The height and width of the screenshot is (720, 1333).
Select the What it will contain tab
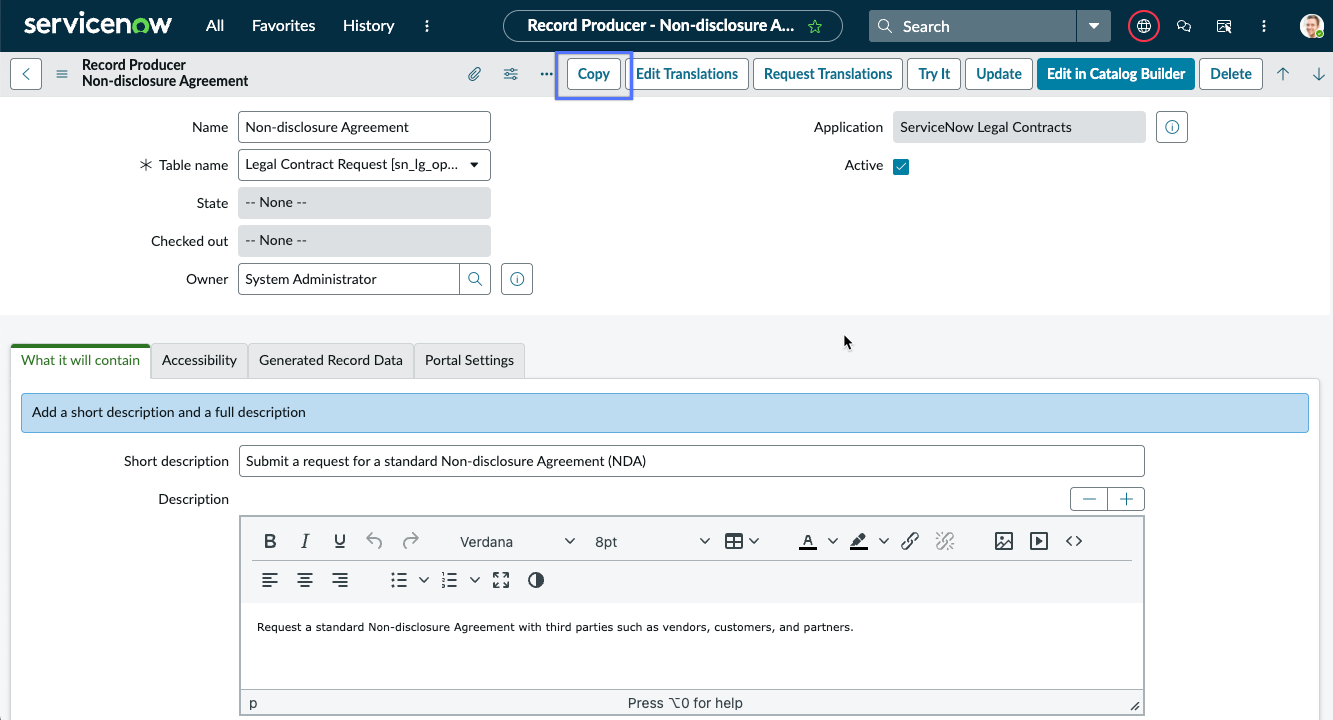(81, 360)
